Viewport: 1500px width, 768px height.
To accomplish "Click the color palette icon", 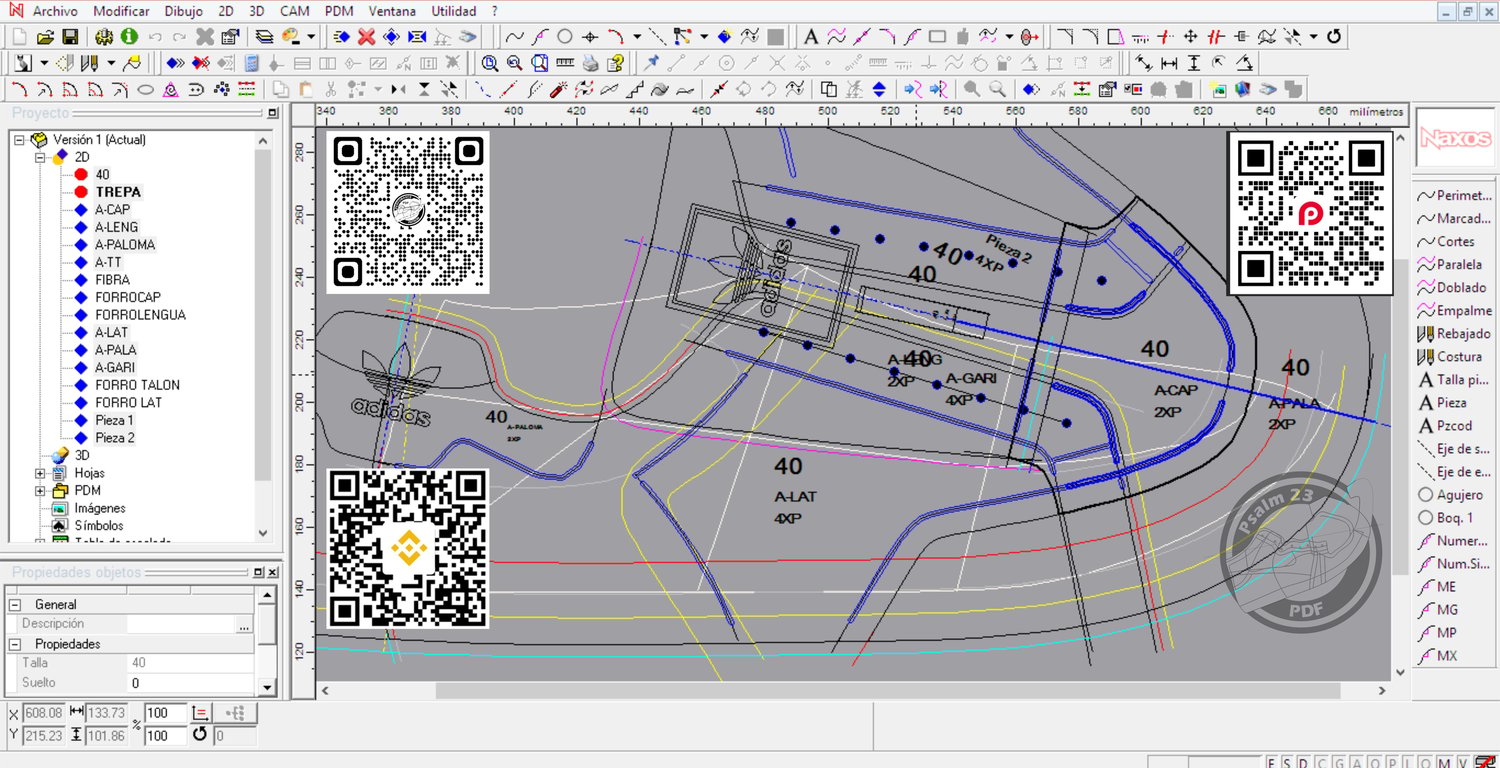I will (291, 37).
